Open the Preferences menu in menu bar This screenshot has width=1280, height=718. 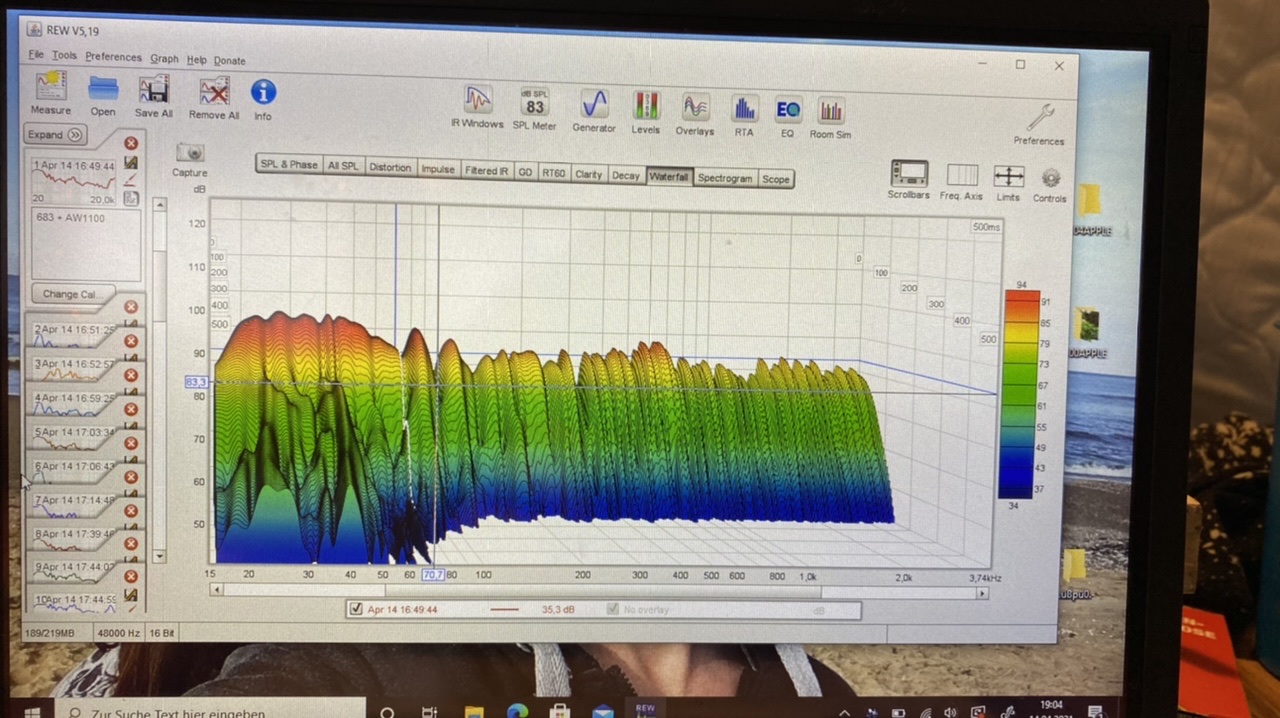pos(113,57)
